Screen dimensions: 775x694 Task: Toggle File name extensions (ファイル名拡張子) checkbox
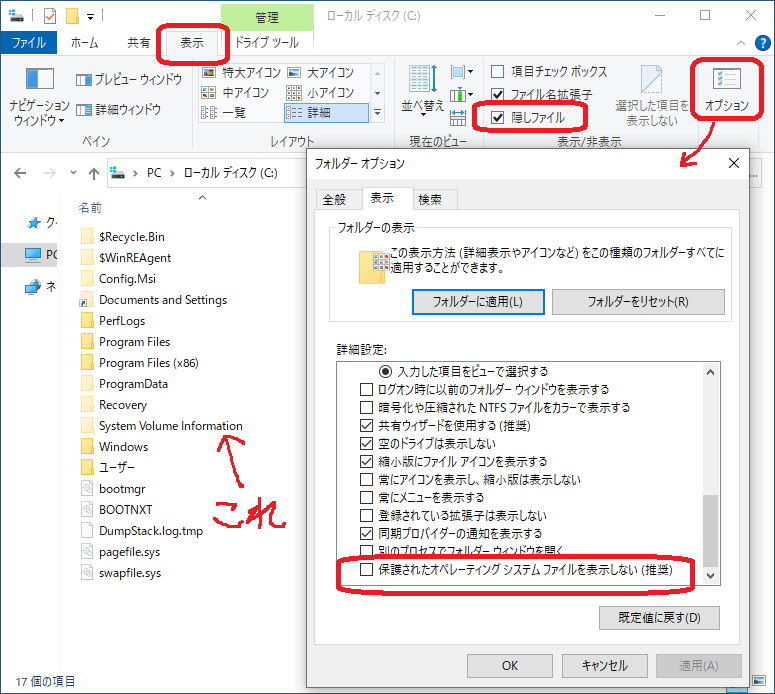[x=497, y=94]
